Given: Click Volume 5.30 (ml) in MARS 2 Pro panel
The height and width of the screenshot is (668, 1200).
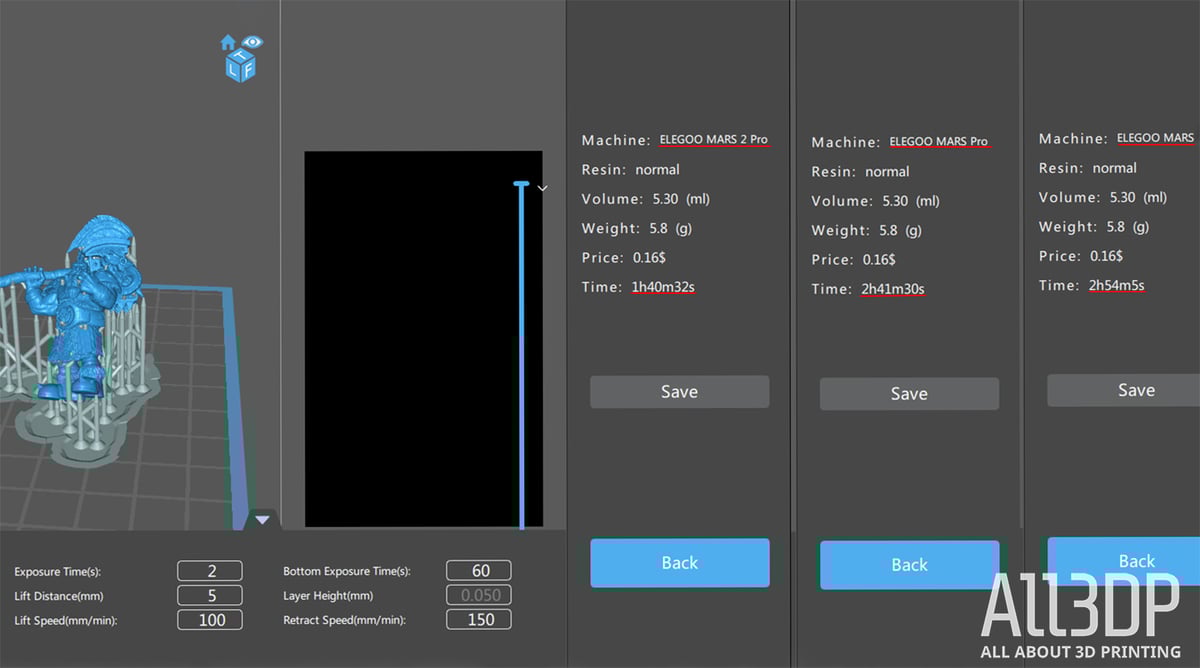Looking at the screenshot, I should (x=645, y=199).
